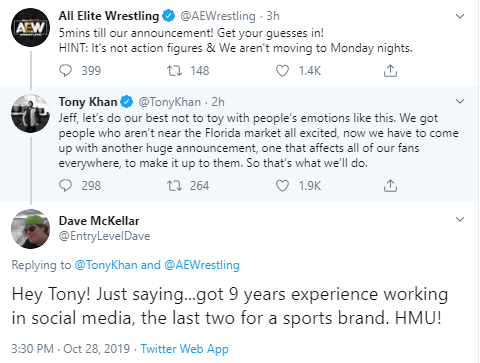
Task: Open the 3:30 PM Oct 28, 2019 timestamp
Action: pyautogui.click(x=71, y=349)
